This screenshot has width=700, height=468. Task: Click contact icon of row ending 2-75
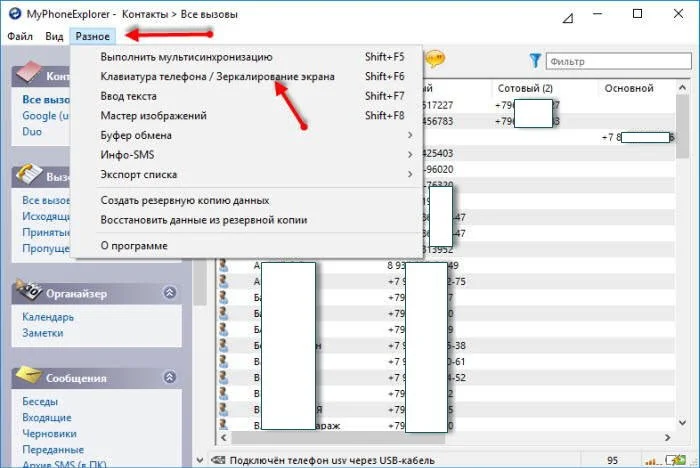(x=223, y=281)
